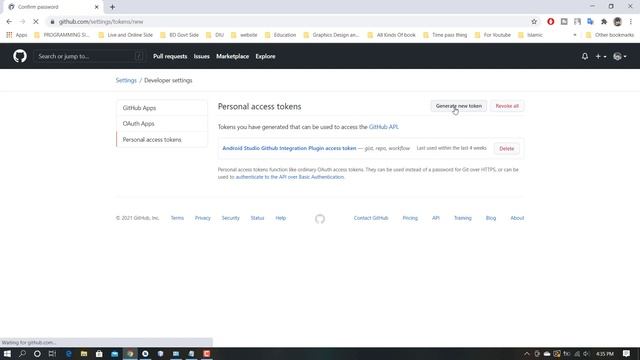This screenshot has width=640, height=360.
Task: Click the blue translate extension icon
Action: tap(590, 22)
